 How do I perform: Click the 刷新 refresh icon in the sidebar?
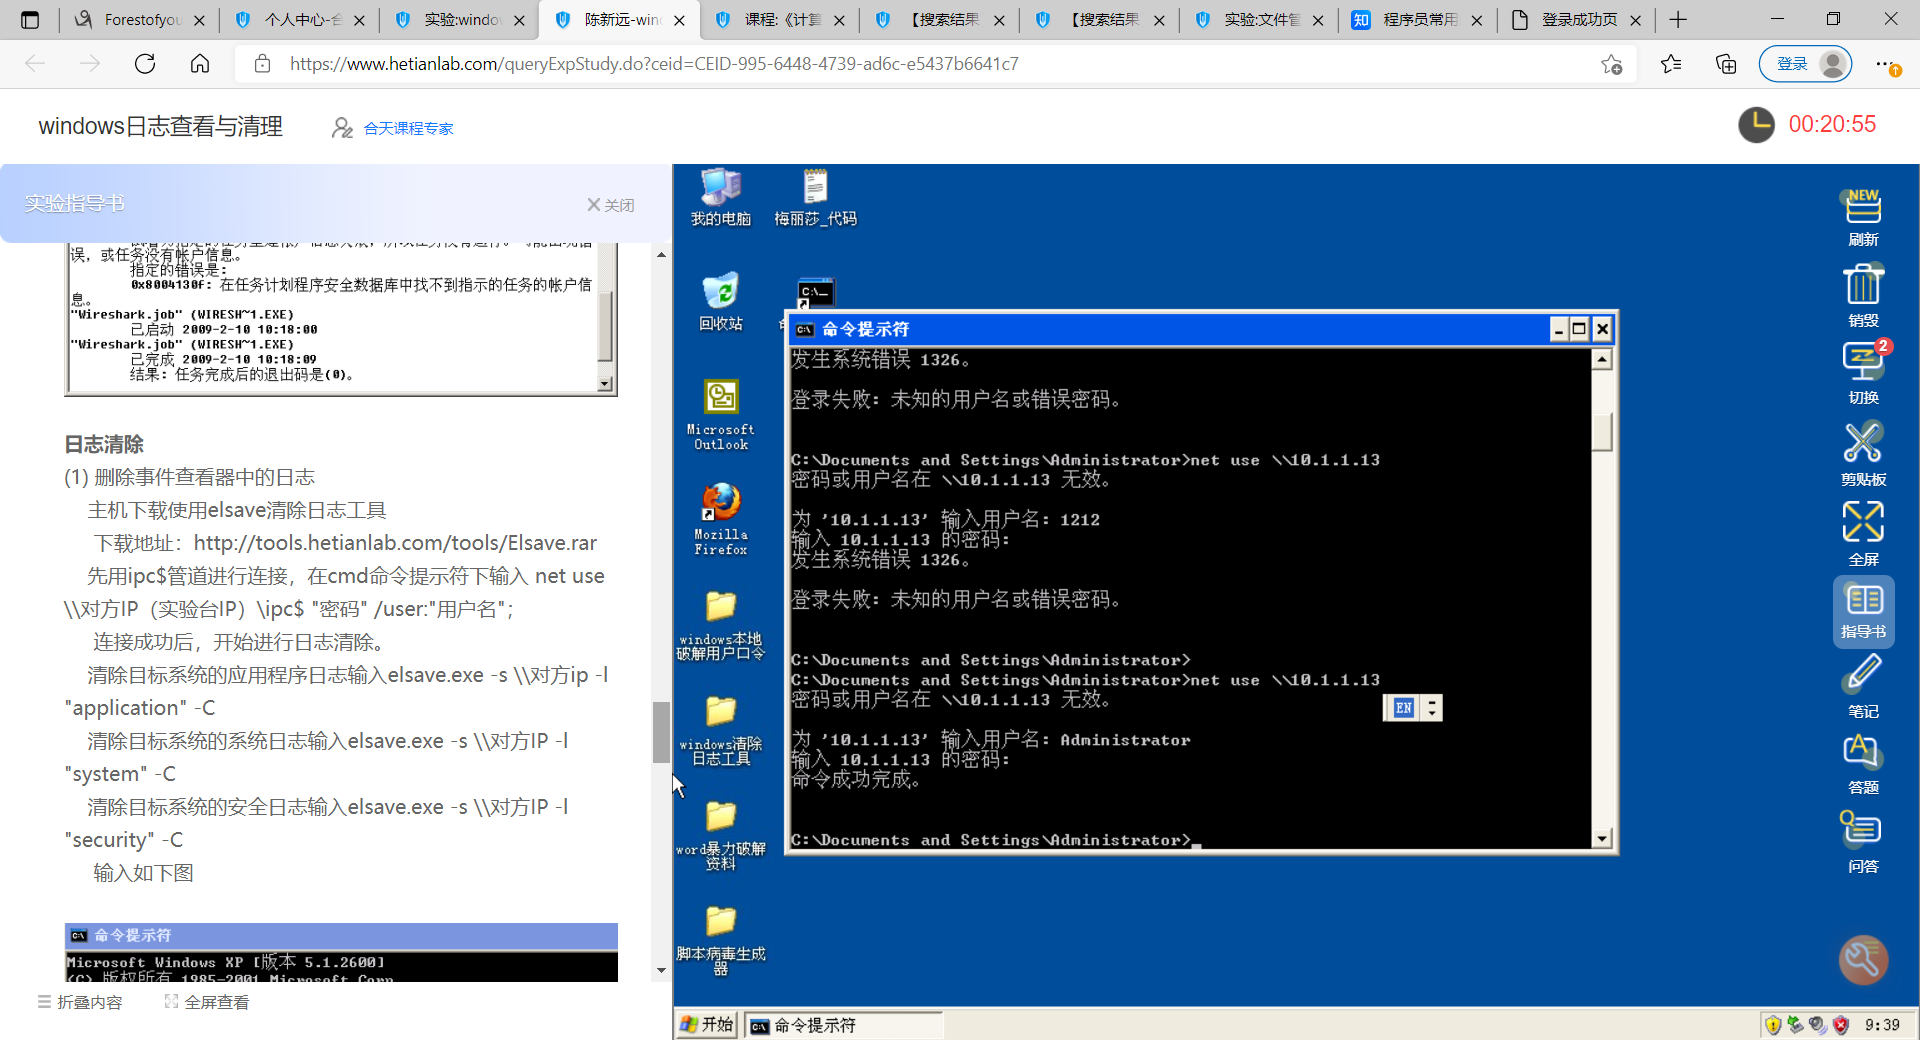pyautogui.click(x=1863, y=217)
